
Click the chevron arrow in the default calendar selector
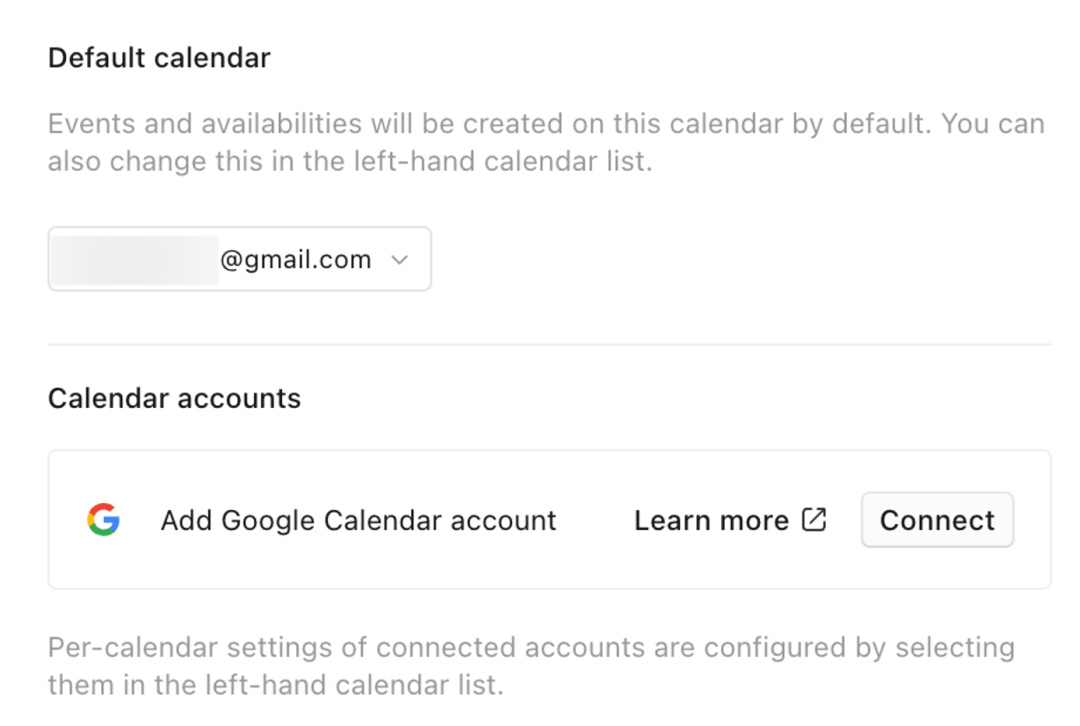(400, 260)
